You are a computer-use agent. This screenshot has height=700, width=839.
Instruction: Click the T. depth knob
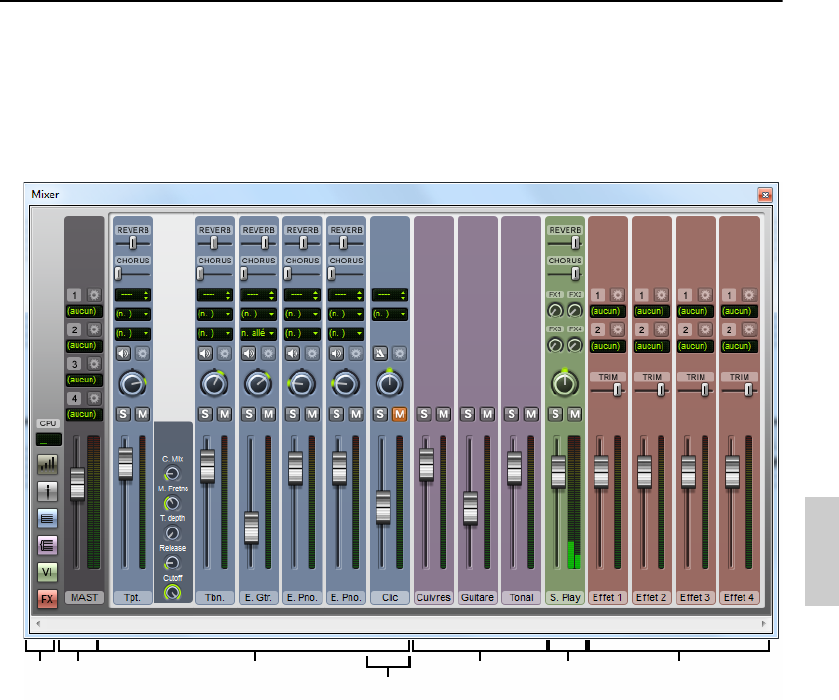pos(172,533)
